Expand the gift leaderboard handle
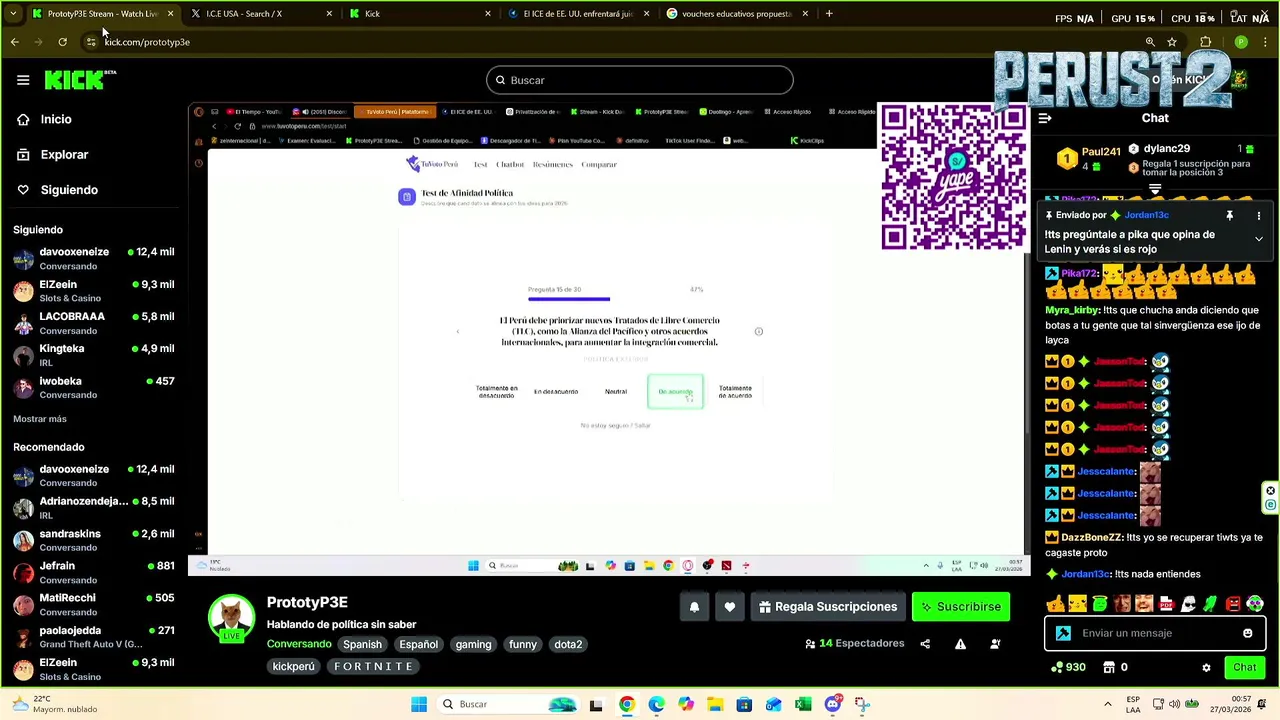The height and width of the screenshot is (720, 1280). (x=1155, y=188)
